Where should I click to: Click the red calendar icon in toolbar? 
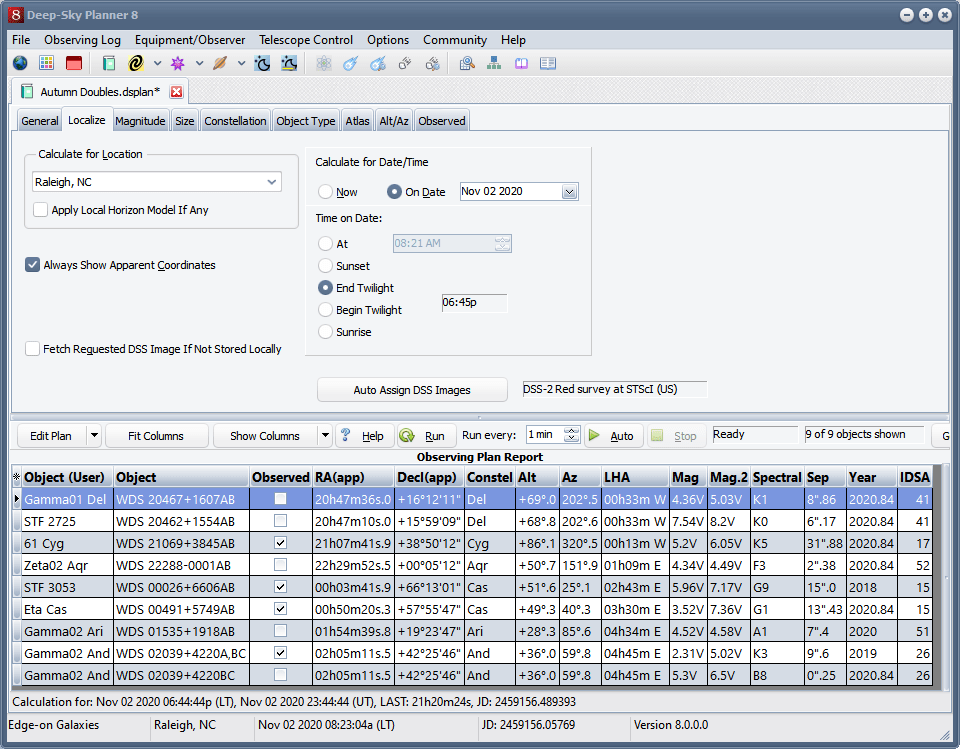click(73, 63)
